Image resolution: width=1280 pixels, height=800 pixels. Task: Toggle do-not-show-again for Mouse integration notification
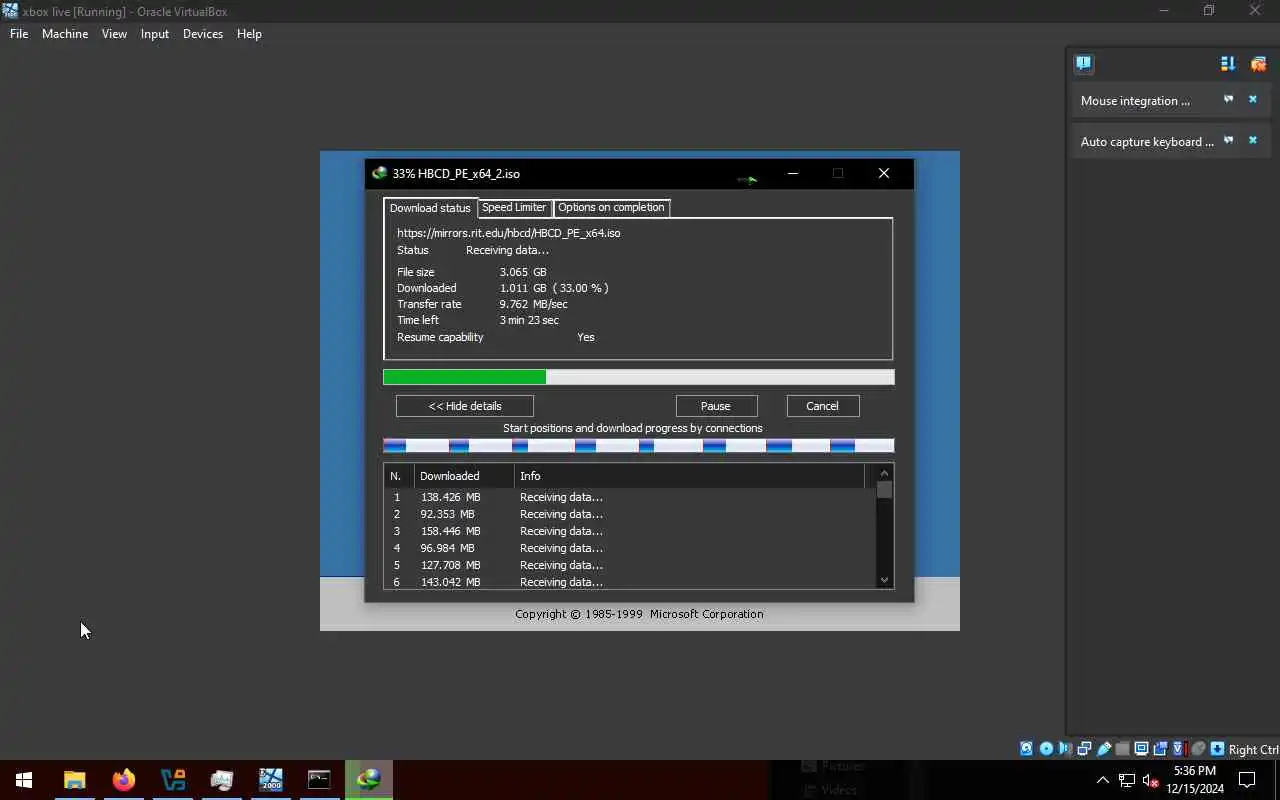point(1229,99)
